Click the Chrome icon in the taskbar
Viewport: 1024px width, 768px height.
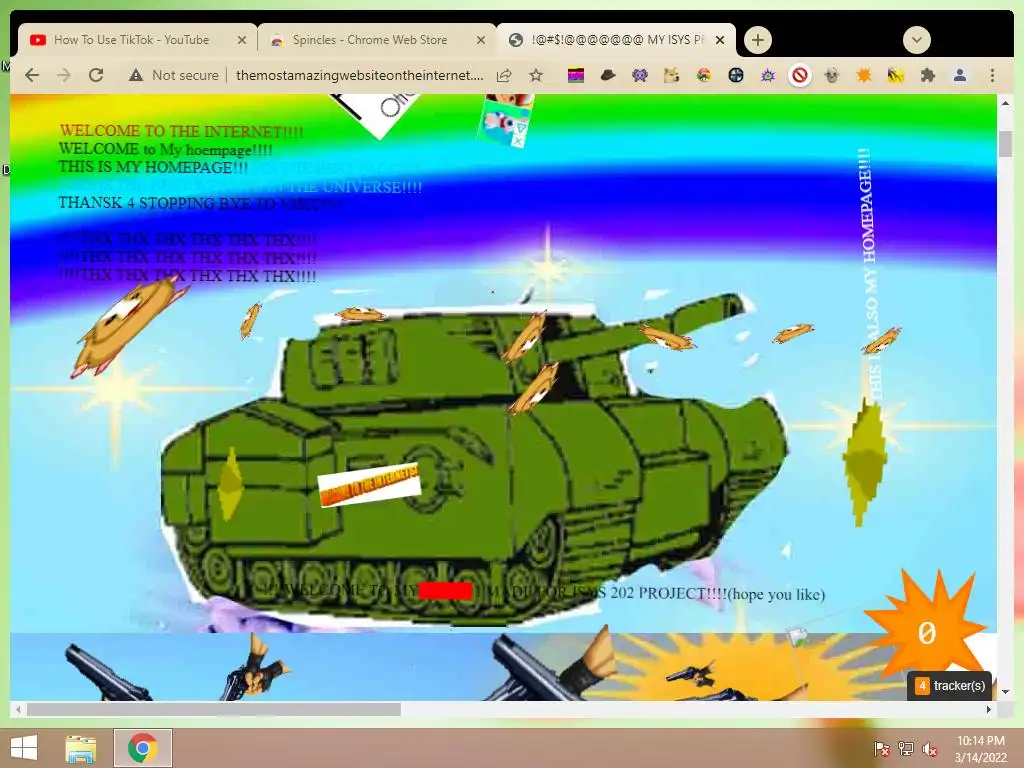[142, 748]
